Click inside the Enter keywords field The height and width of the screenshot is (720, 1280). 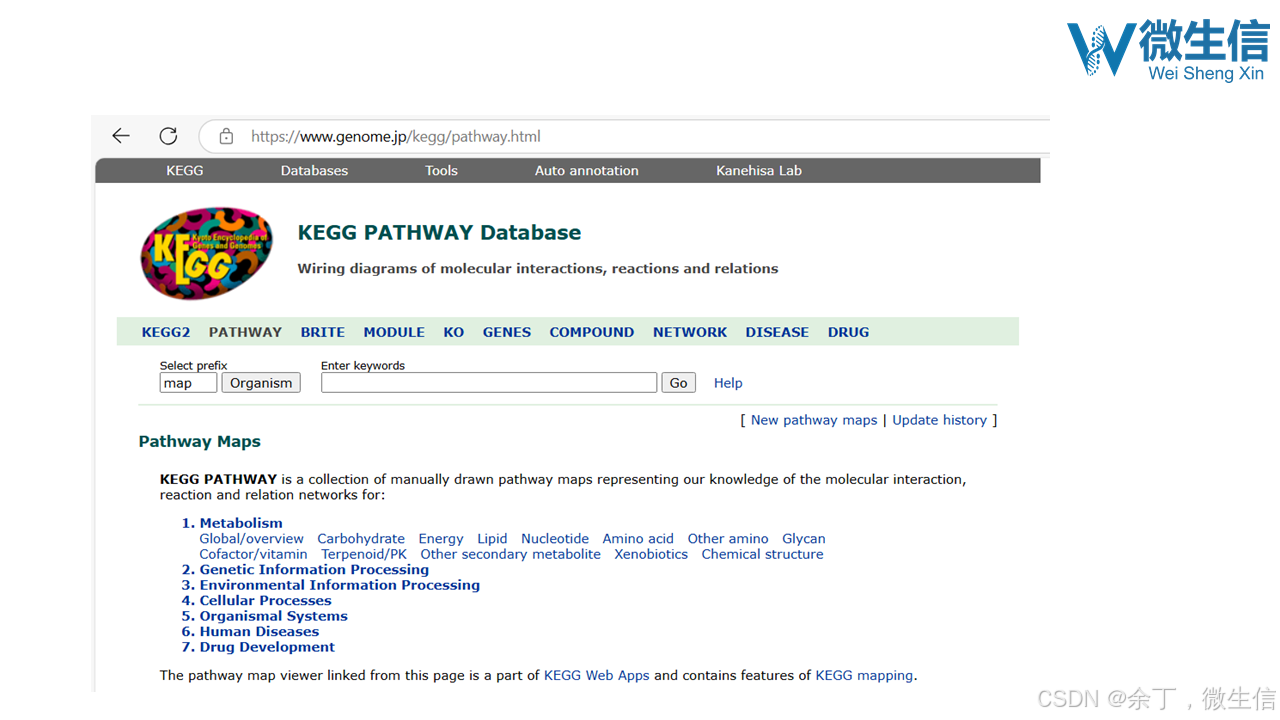tap(488, 382)
